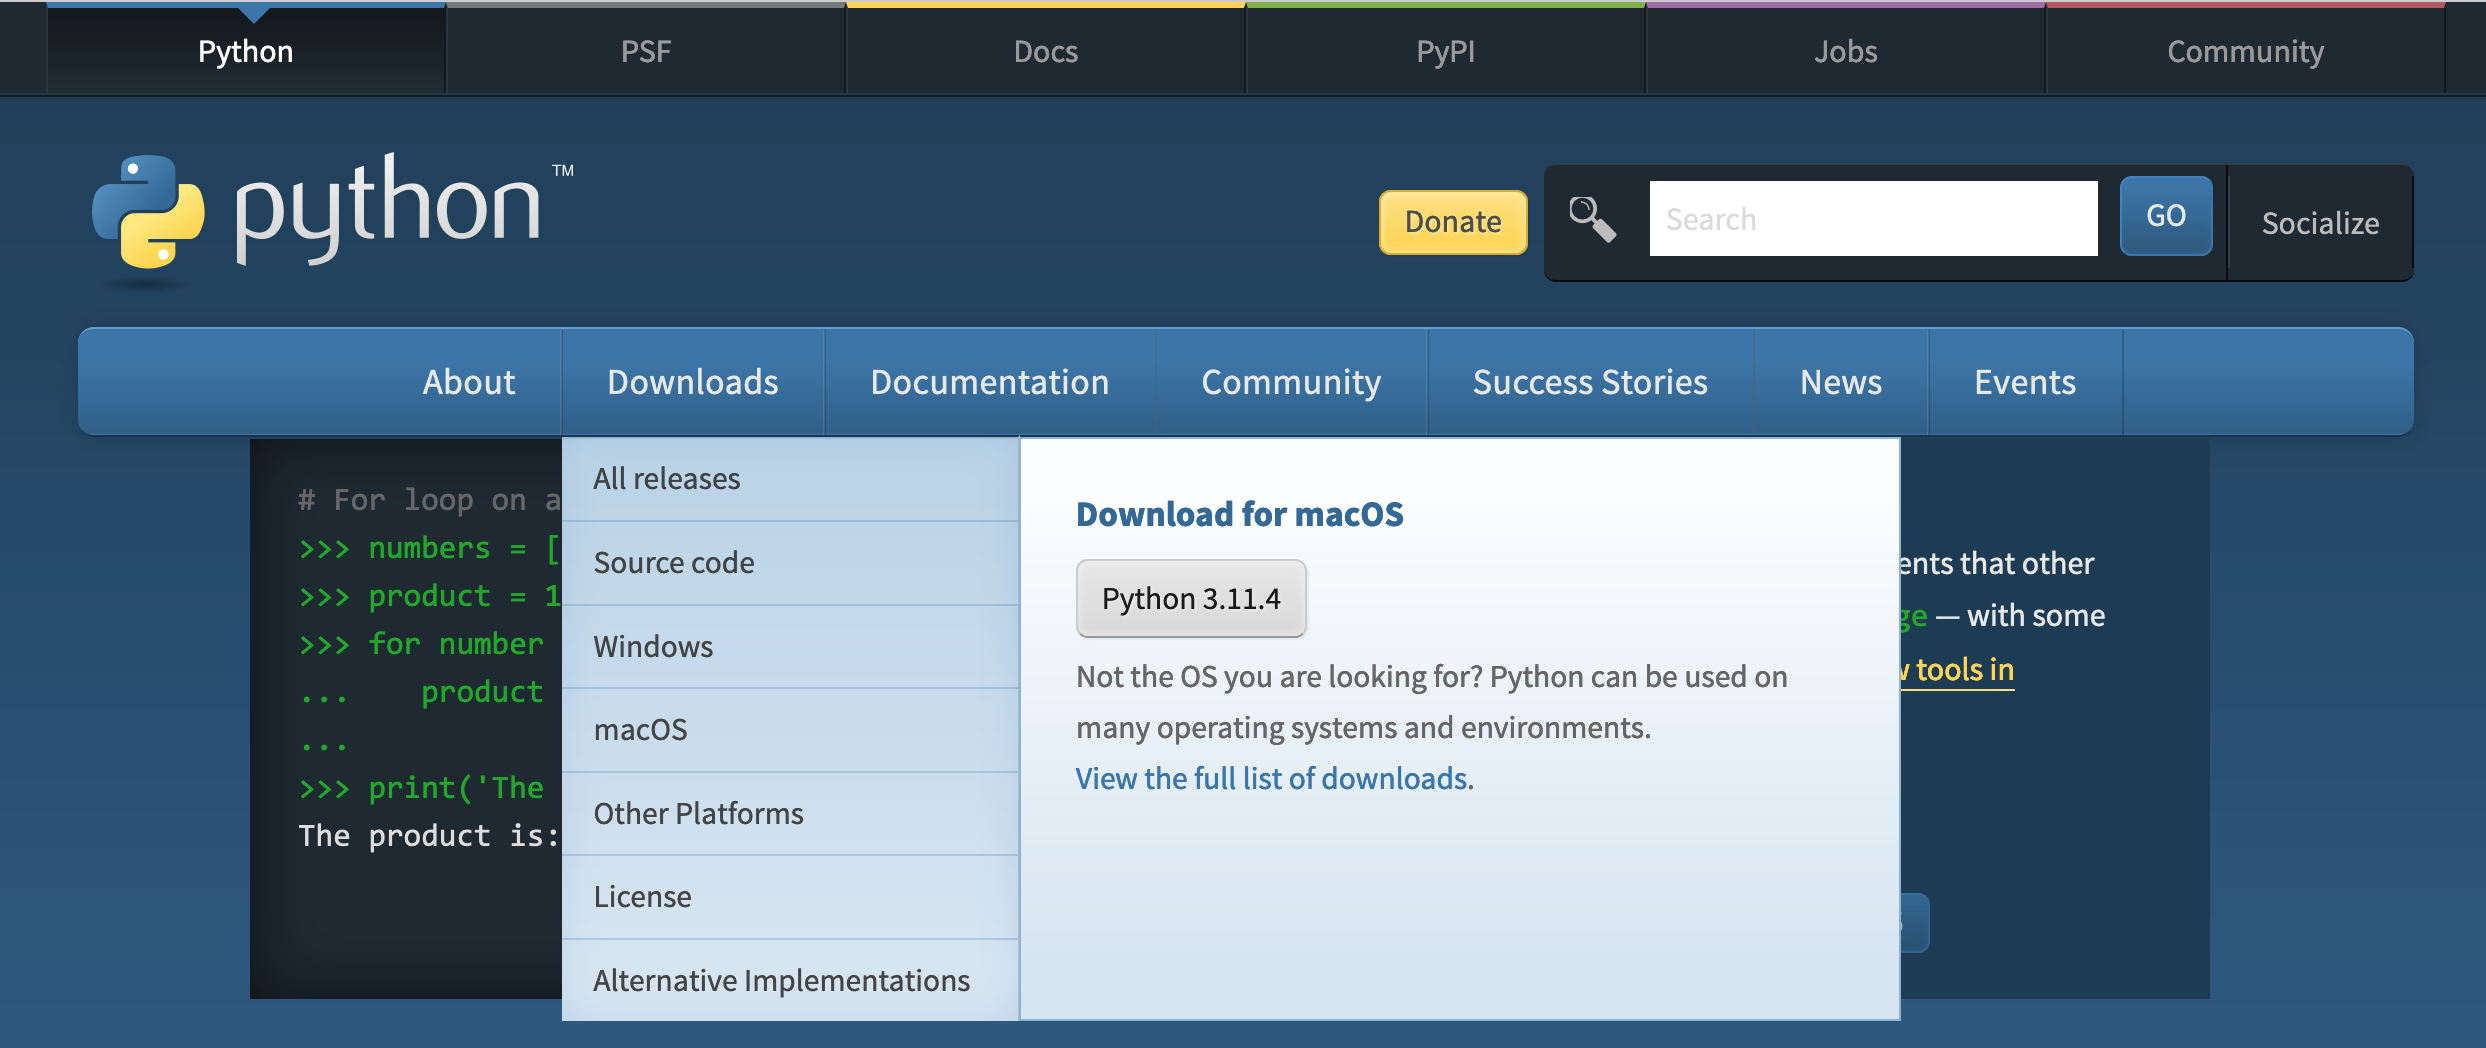Viewport: 2486px width, 1048px height.
Task: Open the Socialize menu
Action: (2320, 223)
